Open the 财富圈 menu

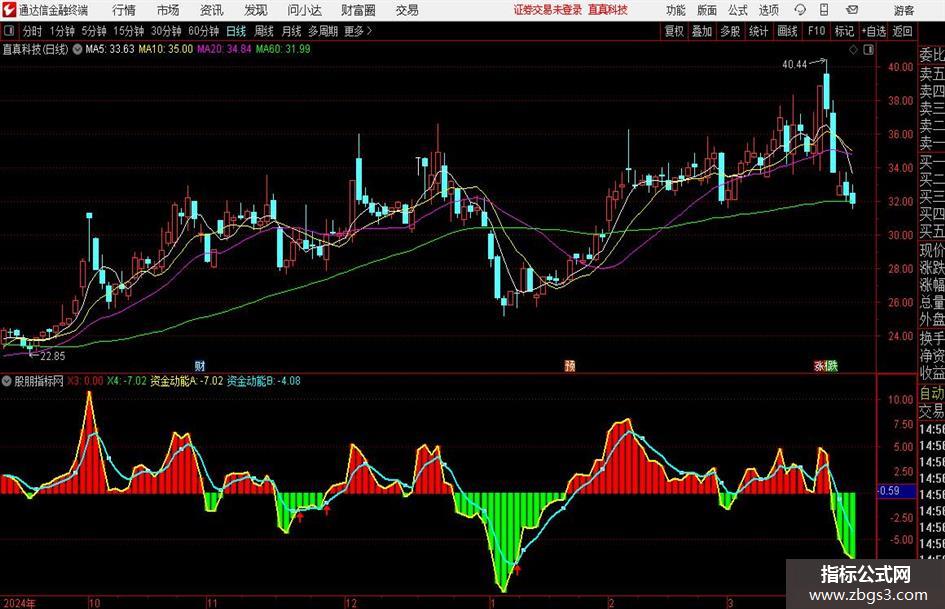click(358, 10)
